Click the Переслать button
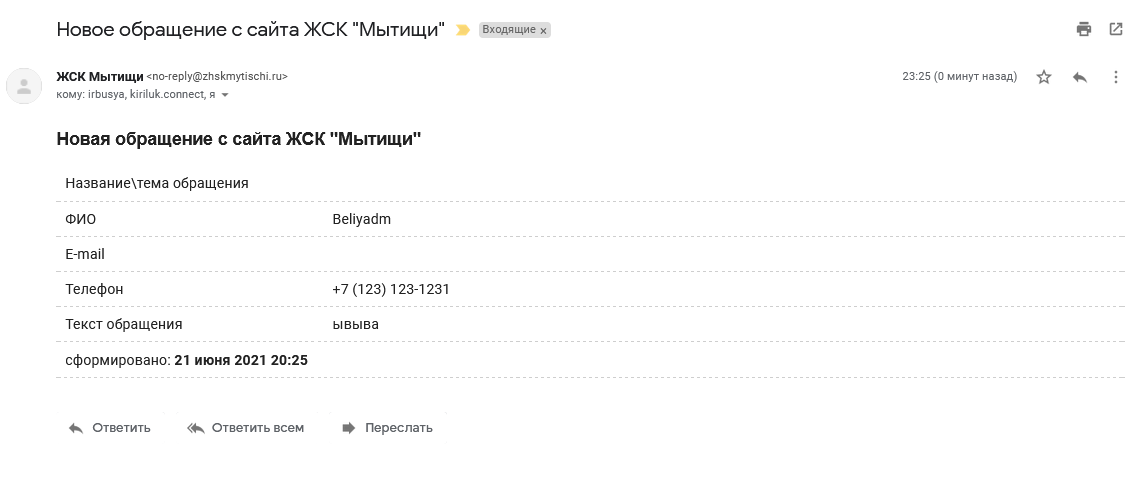 (387, 428)
